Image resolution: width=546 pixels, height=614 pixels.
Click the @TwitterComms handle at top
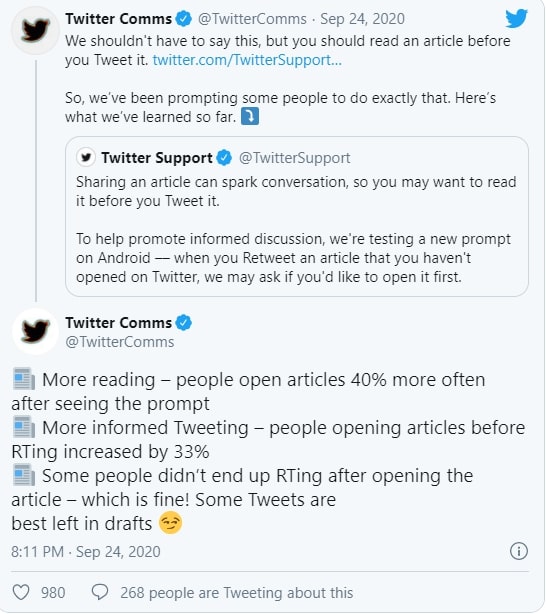tap(252, 19)
